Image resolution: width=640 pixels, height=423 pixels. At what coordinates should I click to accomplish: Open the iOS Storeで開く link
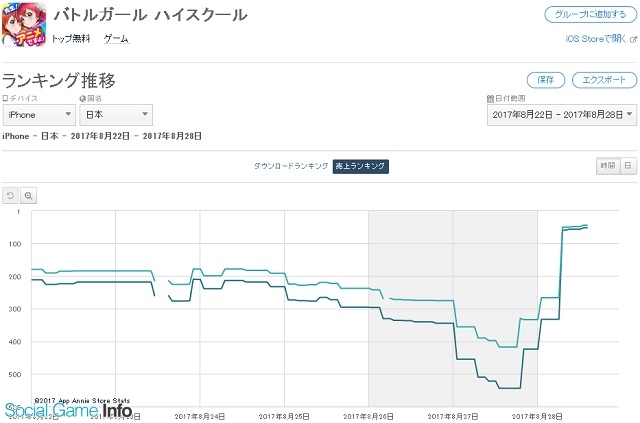coord(596,39)
